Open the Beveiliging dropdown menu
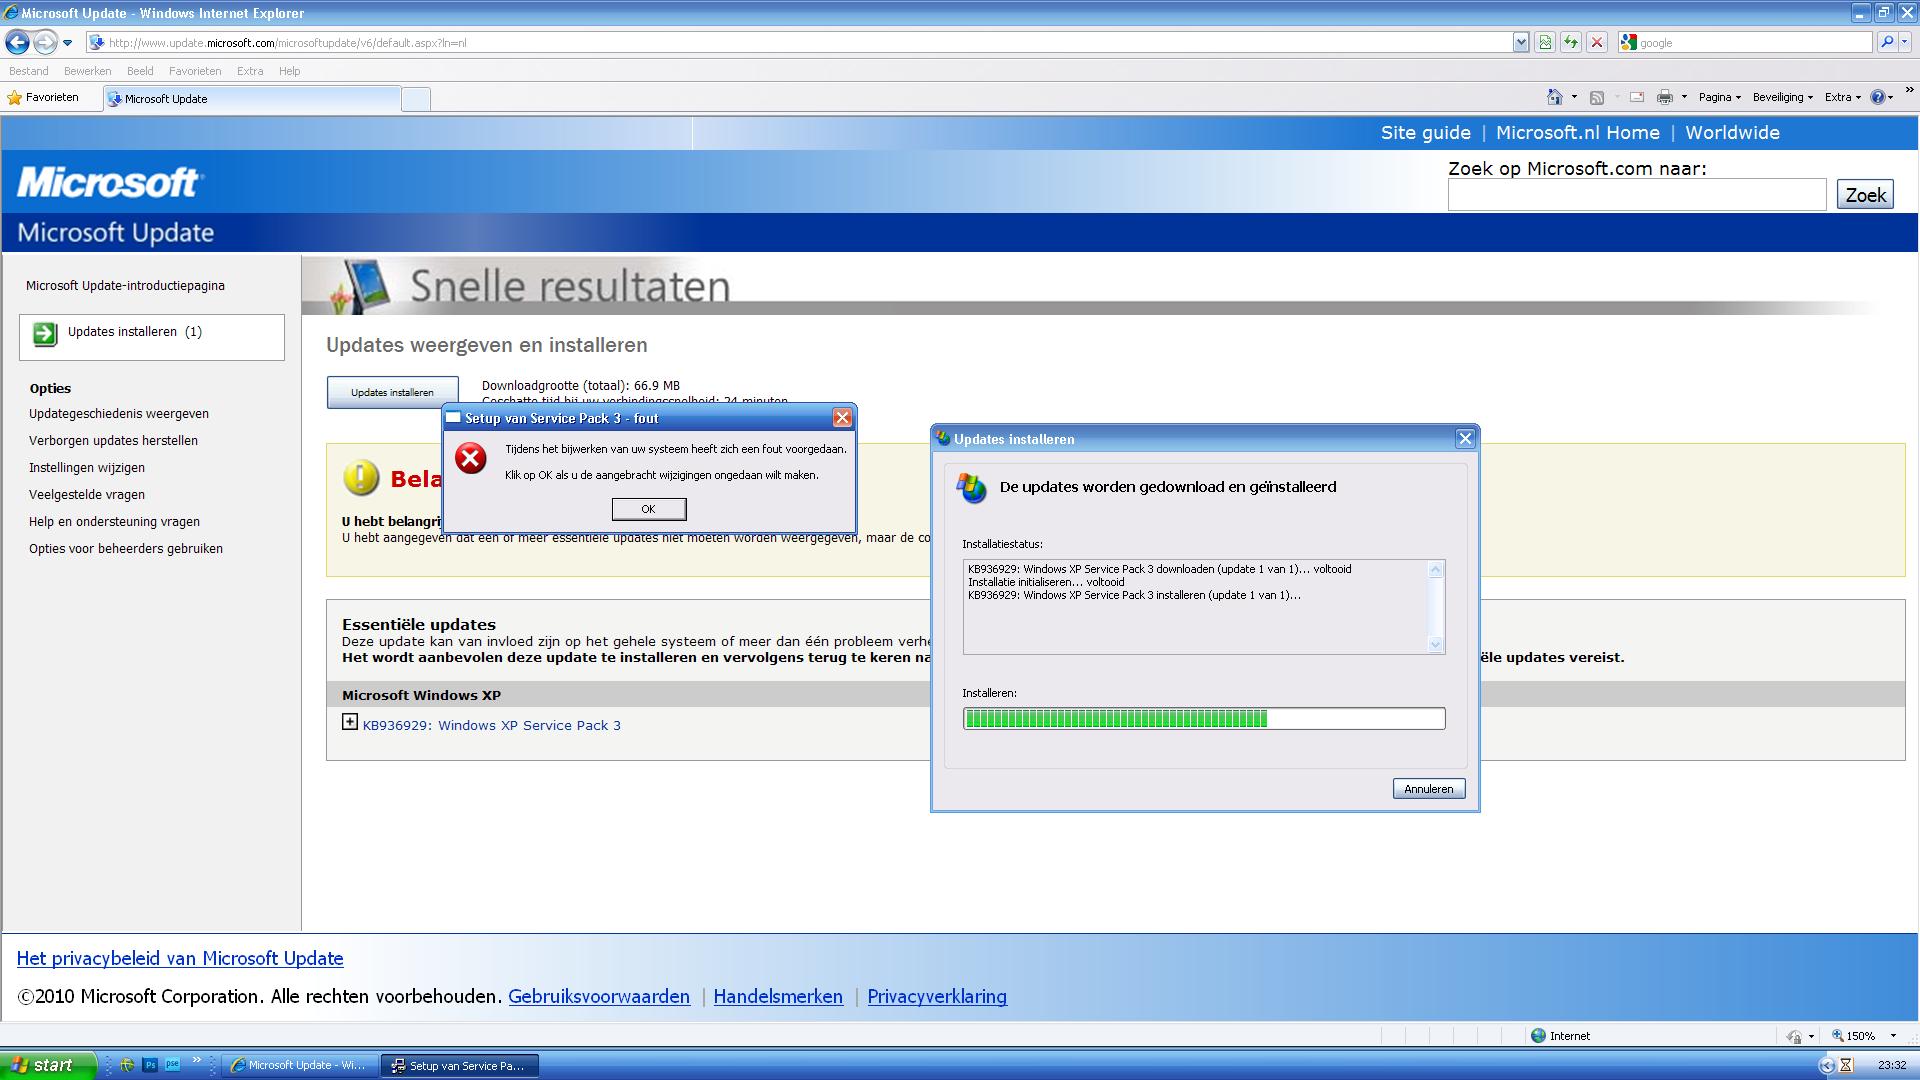This screenshot has height=1080, width=1920. coord(1782,97)
